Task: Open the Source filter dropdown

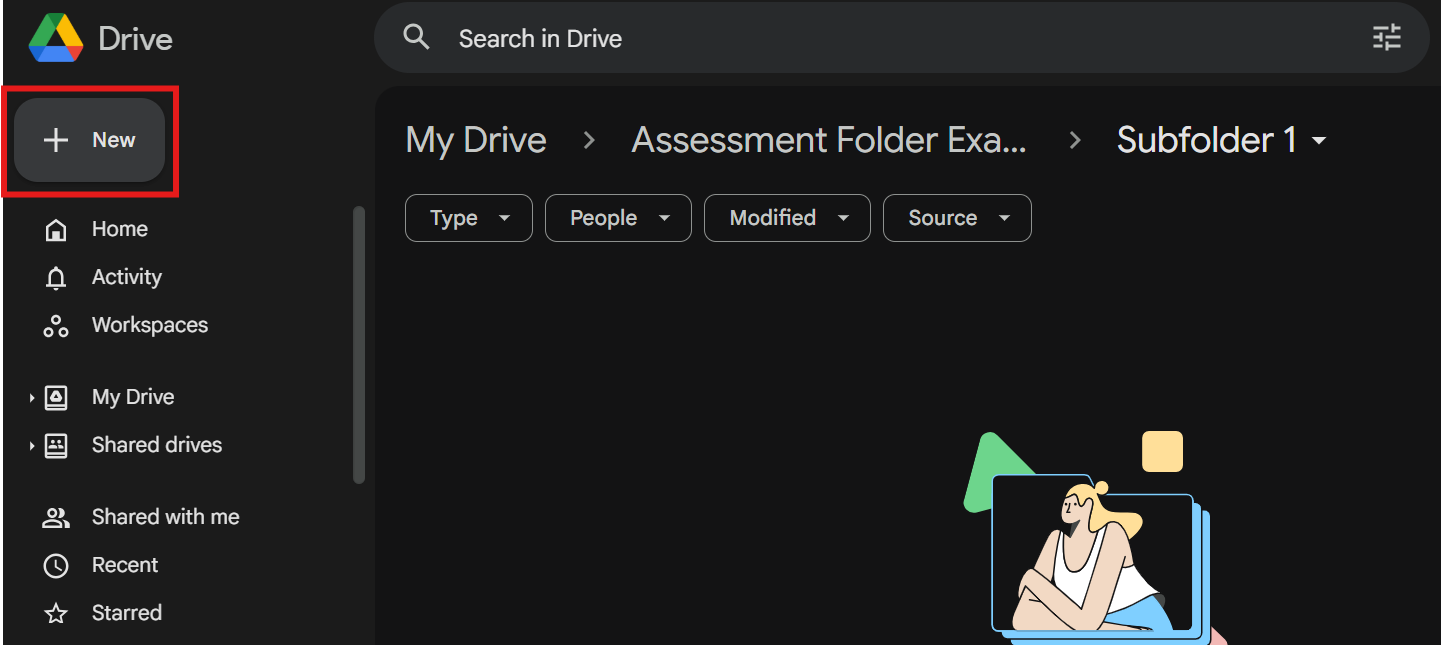Action: (956, 218)
